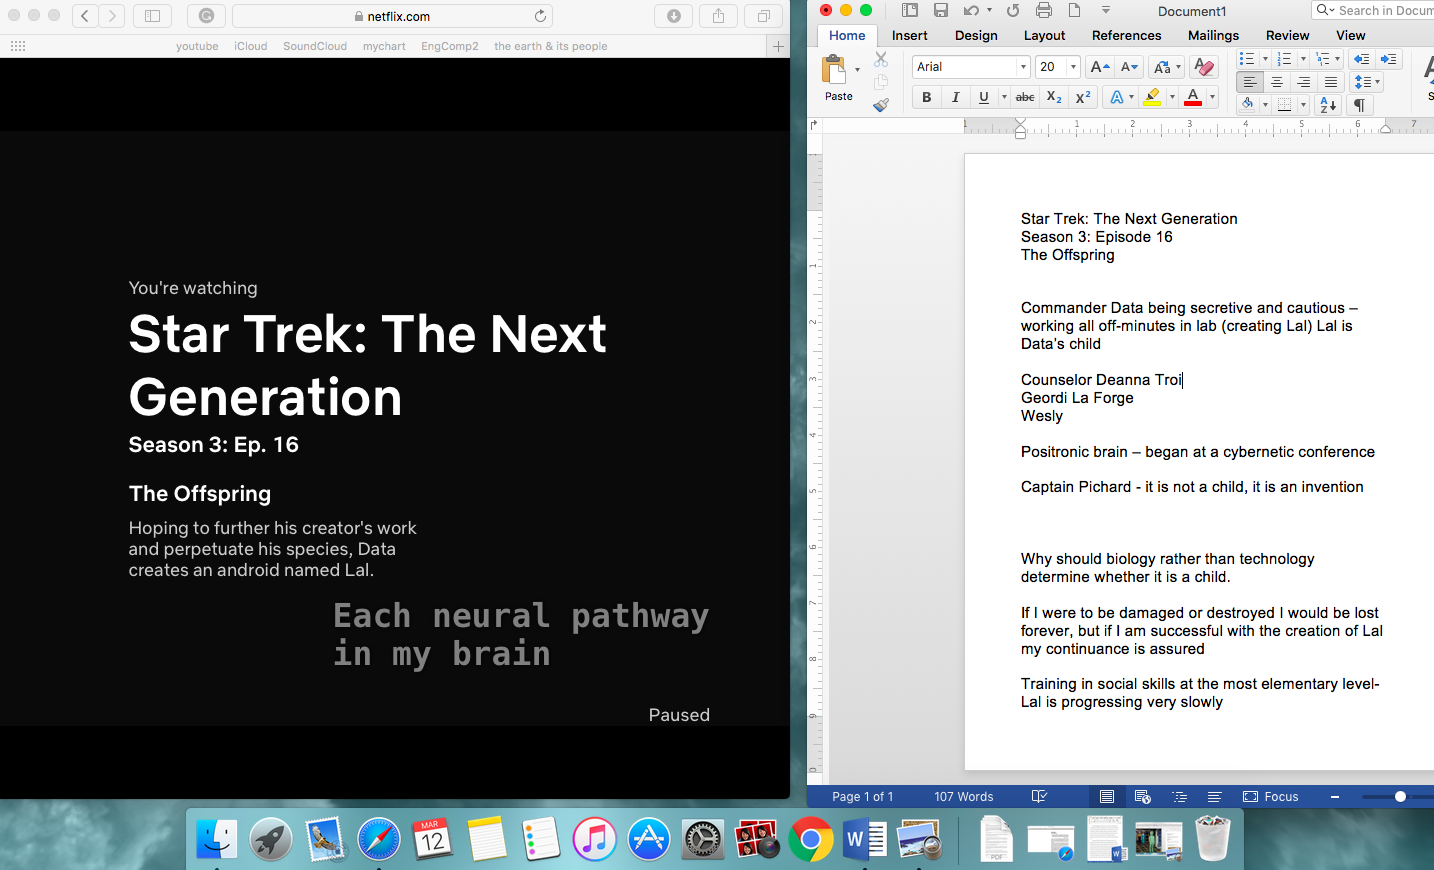Click the Search in Document field
The width and height of the screenshot is (1434, 870).
coord(1373,10)
